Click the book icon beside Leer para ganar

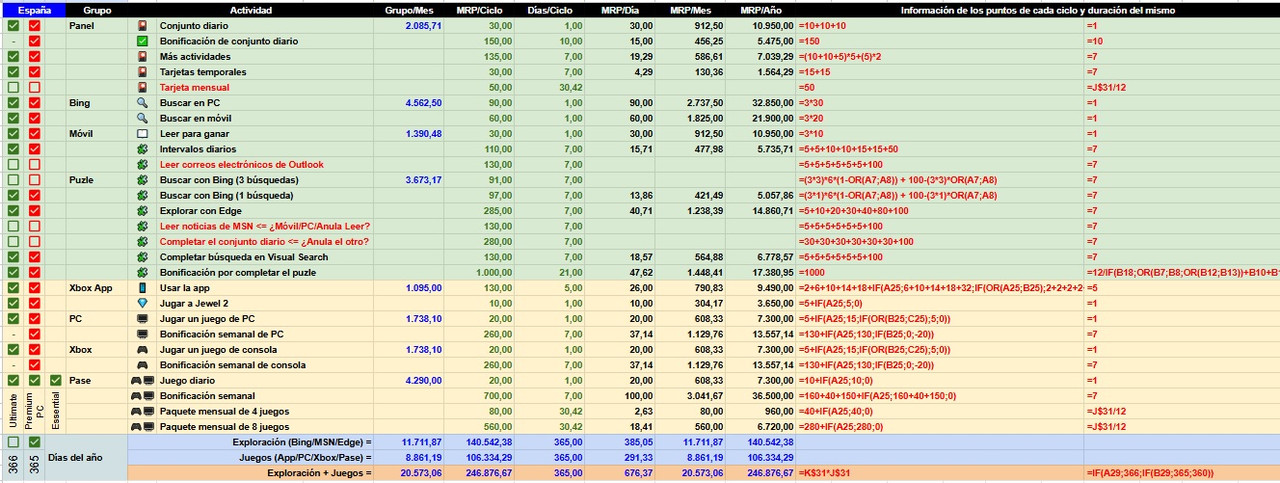(x=142, y=134)
